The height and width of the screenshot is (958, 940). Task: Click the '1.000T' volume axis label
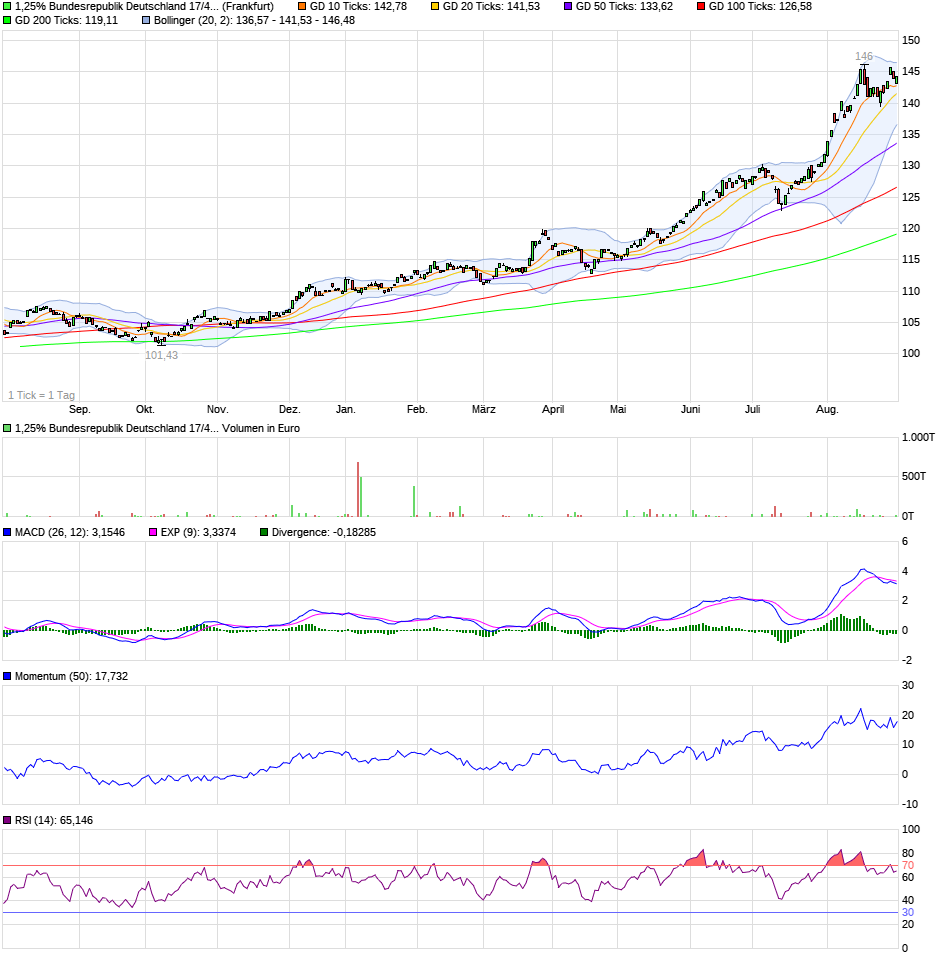click(x=918, y=437)
